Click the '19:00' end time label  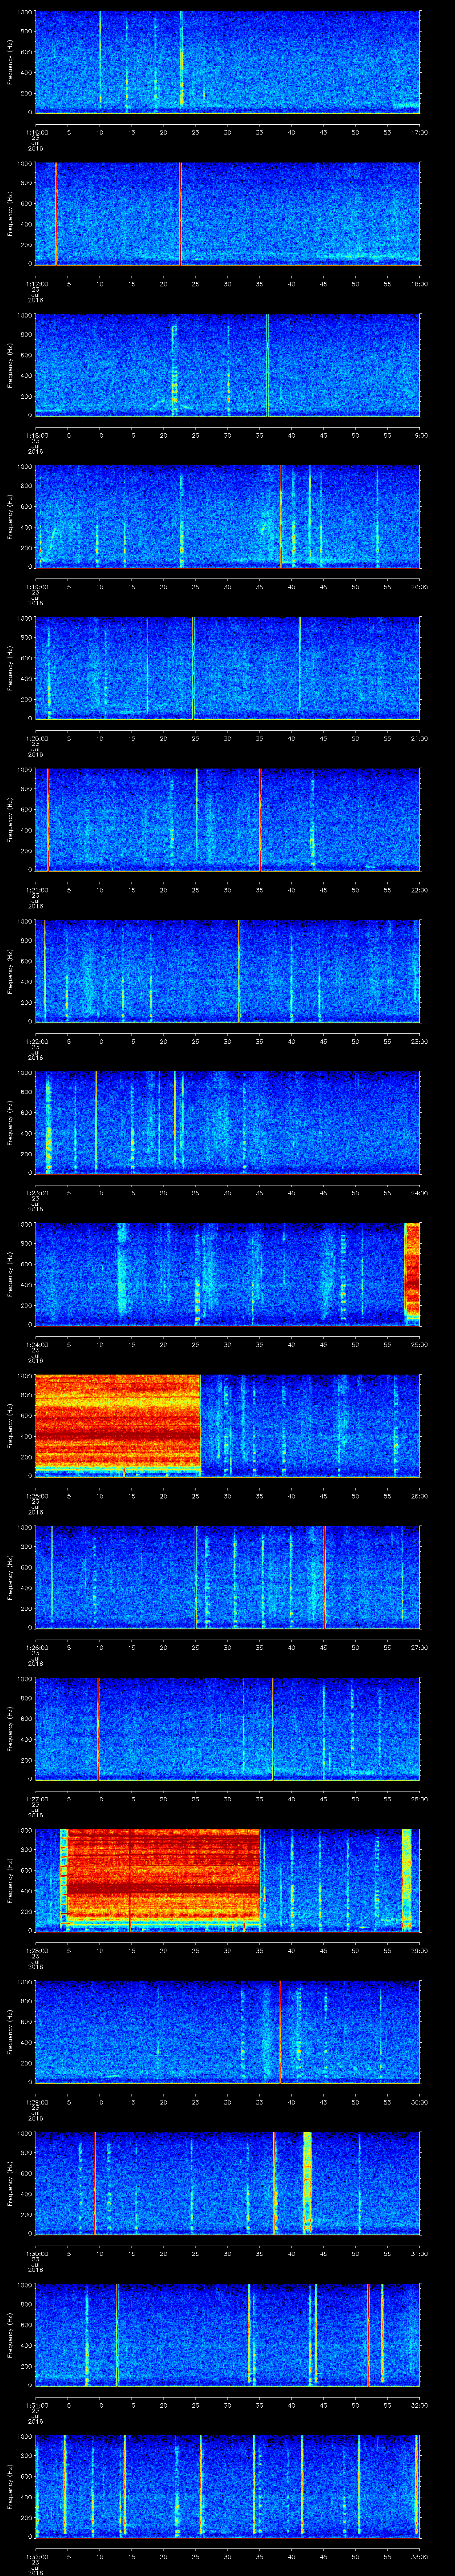(420, 435)
